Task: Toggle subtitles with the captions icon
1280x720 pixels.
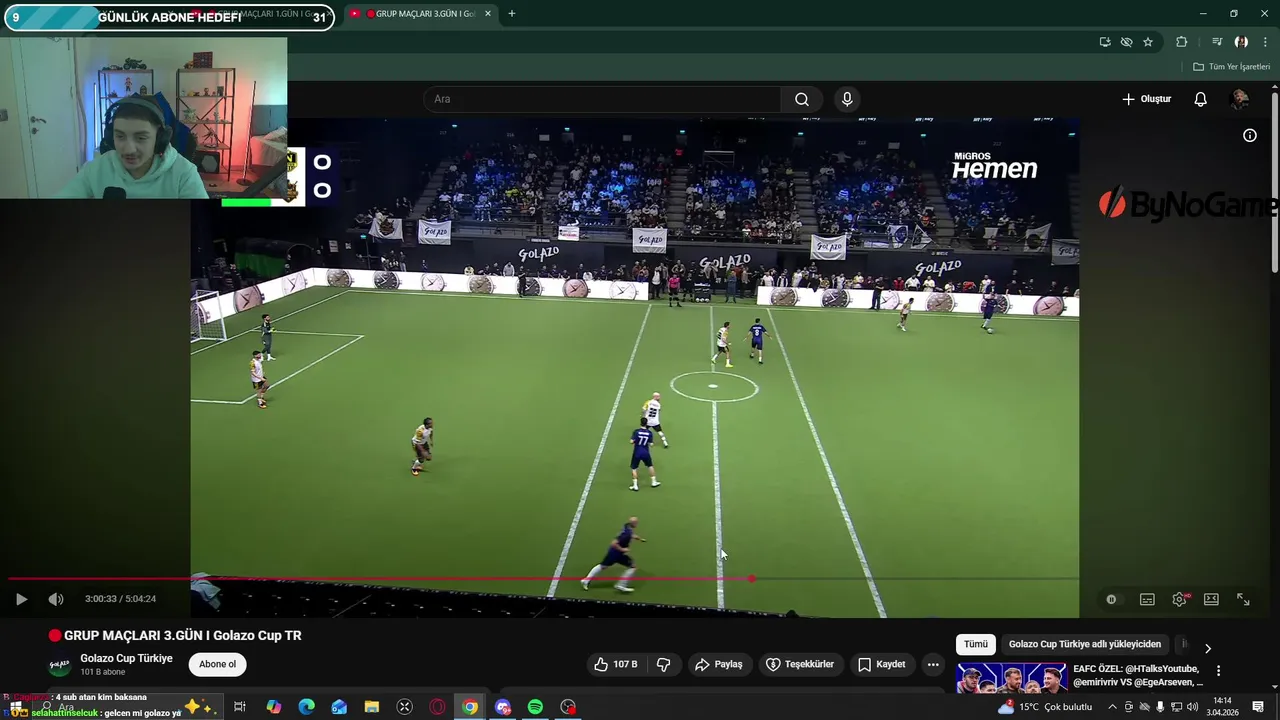Action: click(x=1147, y=599)
